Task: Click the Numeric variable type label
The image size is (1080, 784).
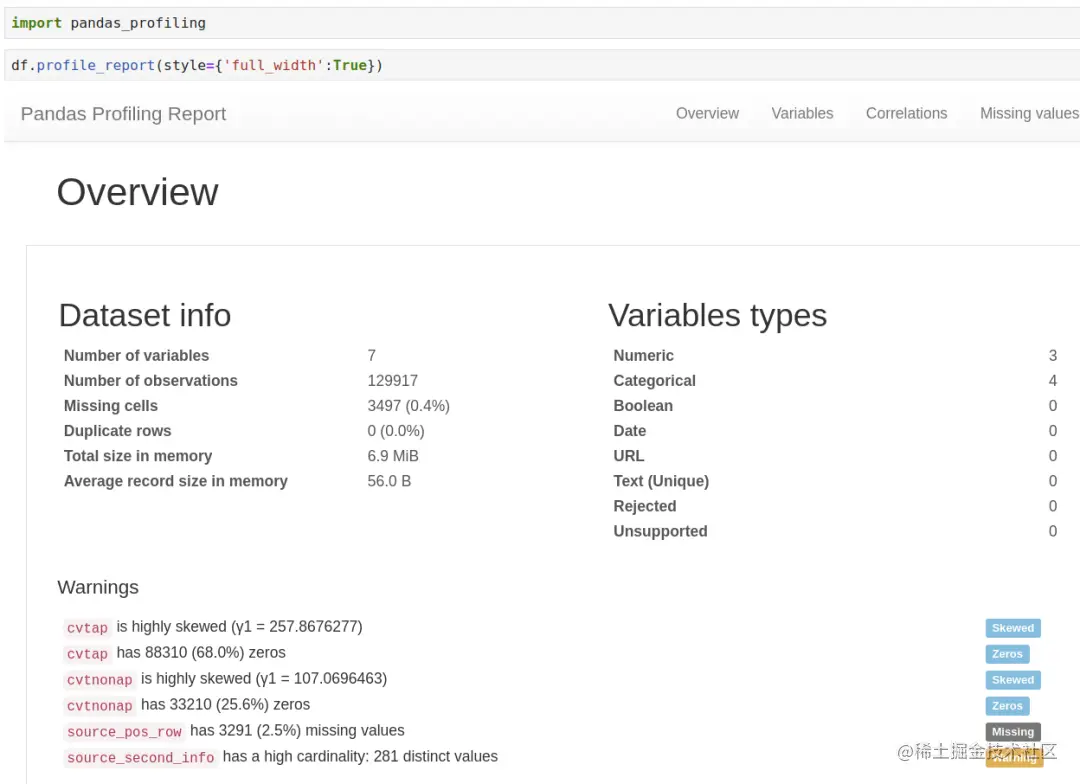Action: coord(643,355)
